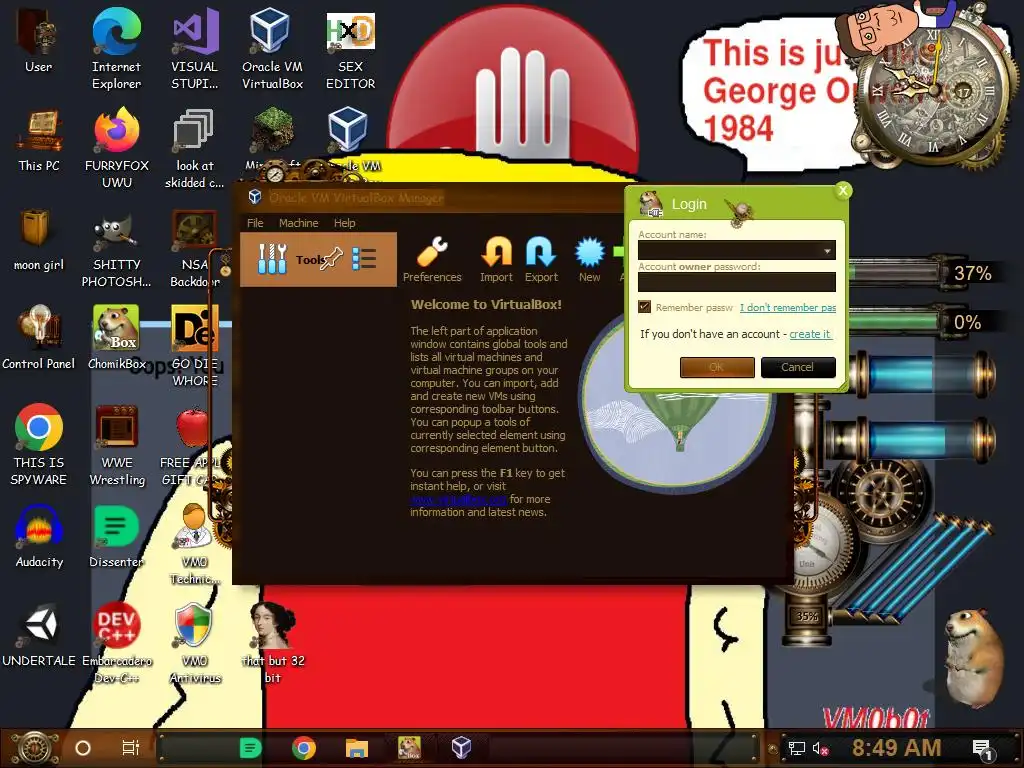Open File Explorer from the taskbar
Screen dimensions: 1024x768
pyautogui.click(x=357, y=748)
